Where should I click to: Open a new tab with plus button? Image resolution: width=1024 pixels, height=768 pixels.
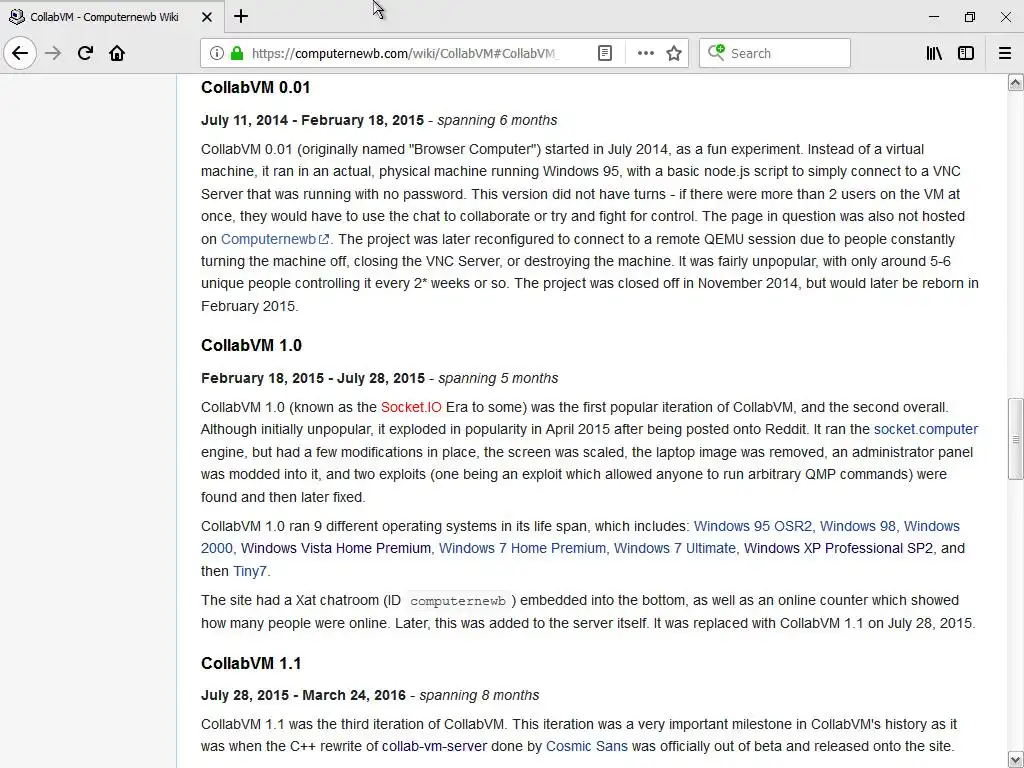pyautogui.click(x=241, y=16)
